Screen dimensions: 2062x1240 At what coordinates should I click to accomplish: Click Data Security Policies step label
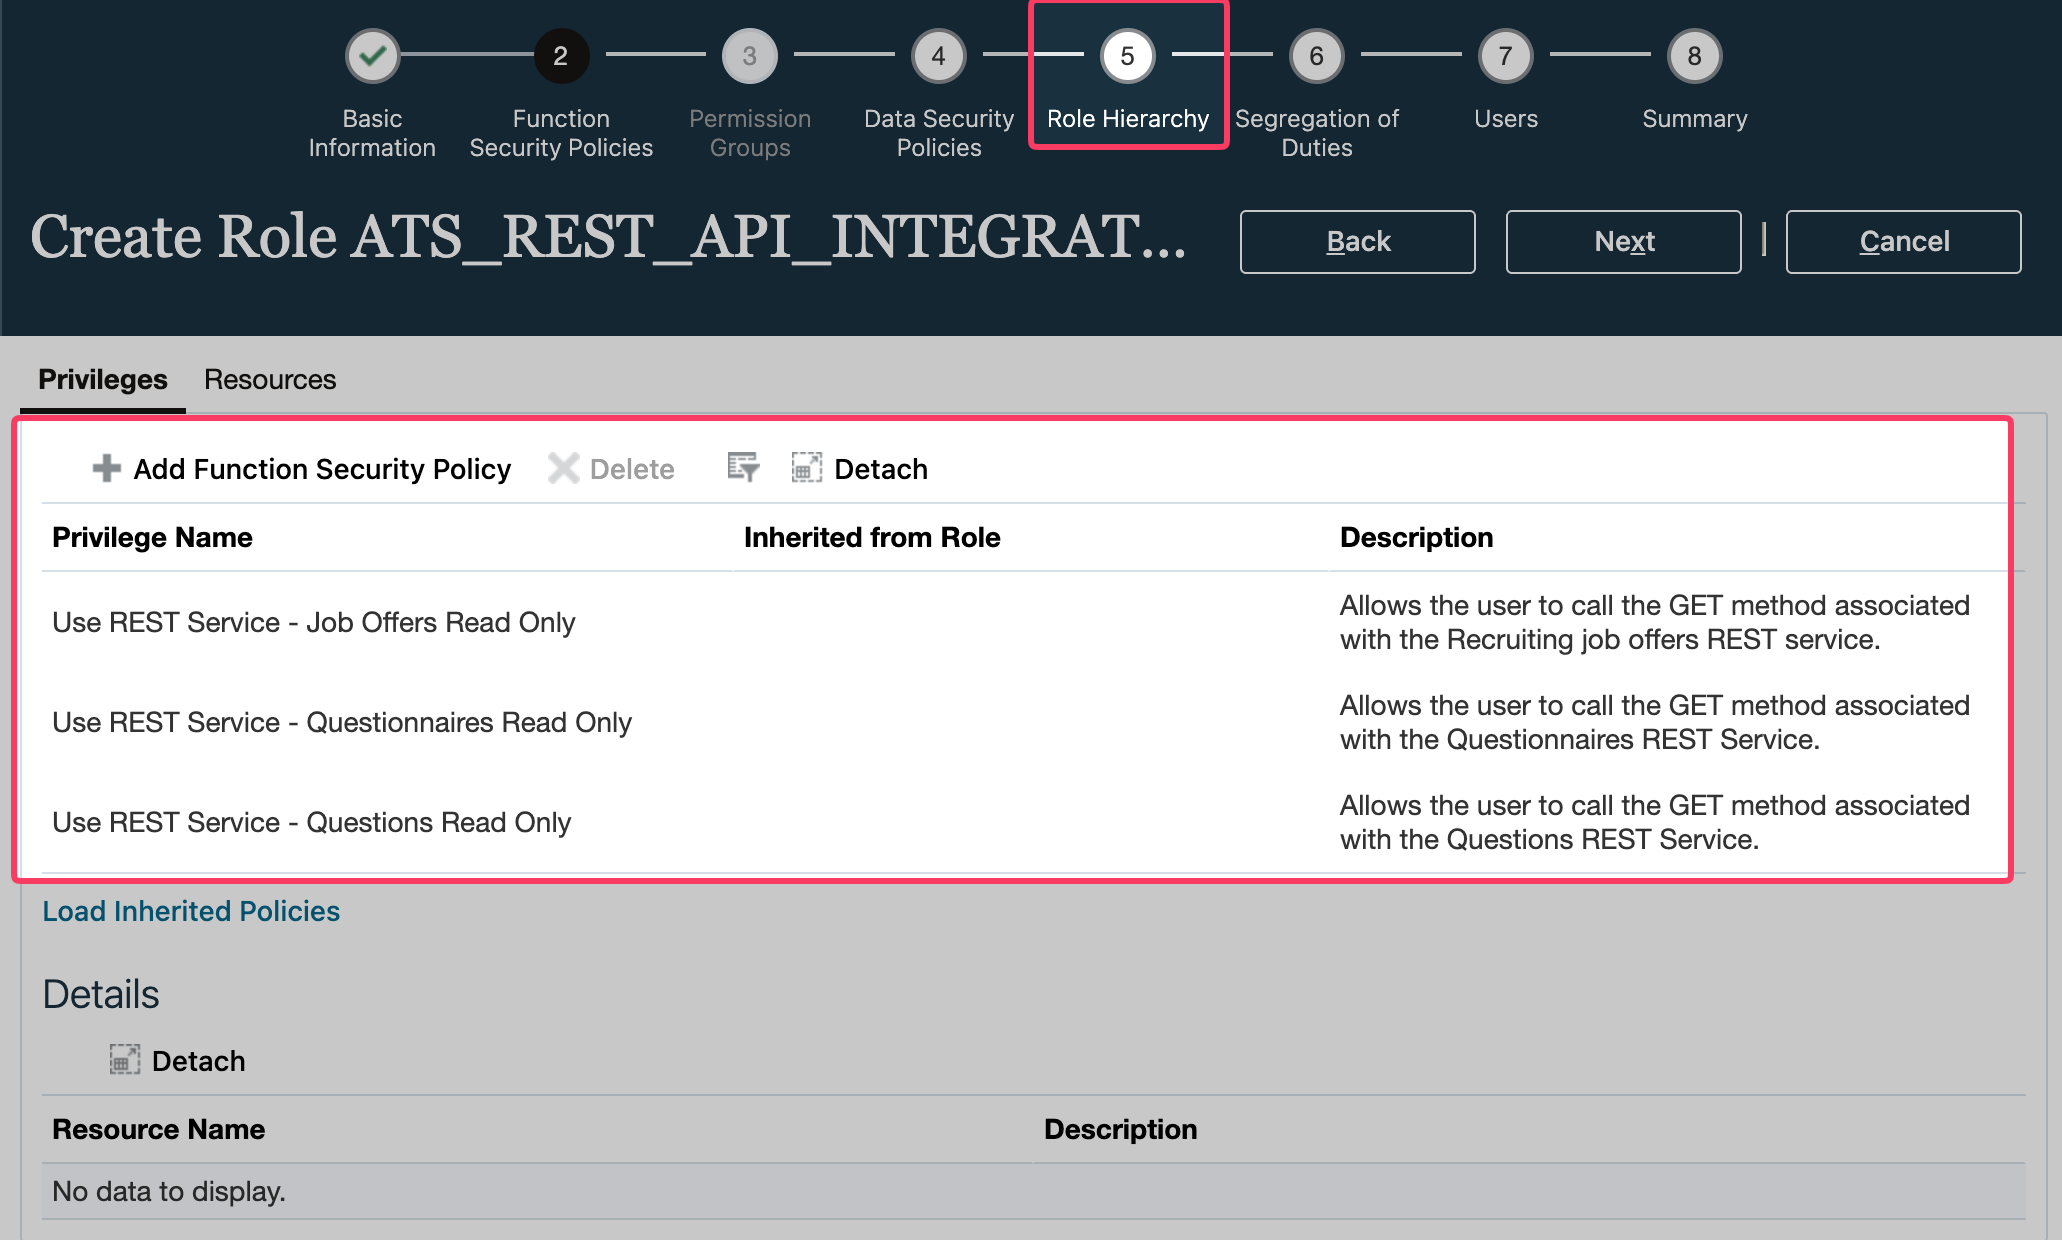pyautogui.click(x=938, y=133)
